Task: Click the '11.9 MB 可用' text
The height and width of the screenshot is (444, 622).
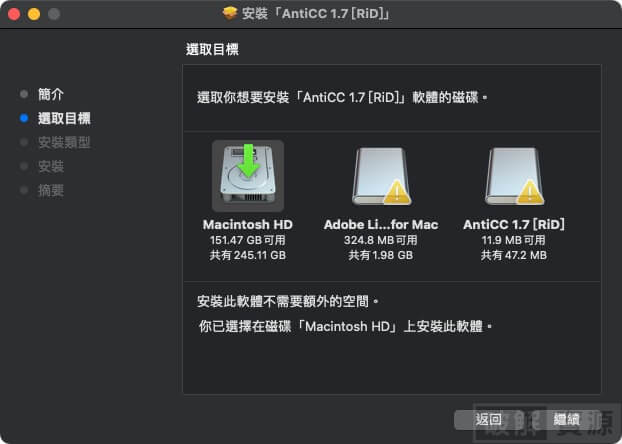Action: (514, 240)
